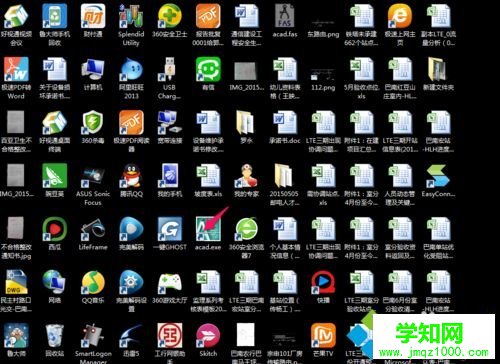Image resolution: width=500 pixels, height=364 pixels.
Task: Select the 计算机 computer icon
Action: [x=93, y=69]
